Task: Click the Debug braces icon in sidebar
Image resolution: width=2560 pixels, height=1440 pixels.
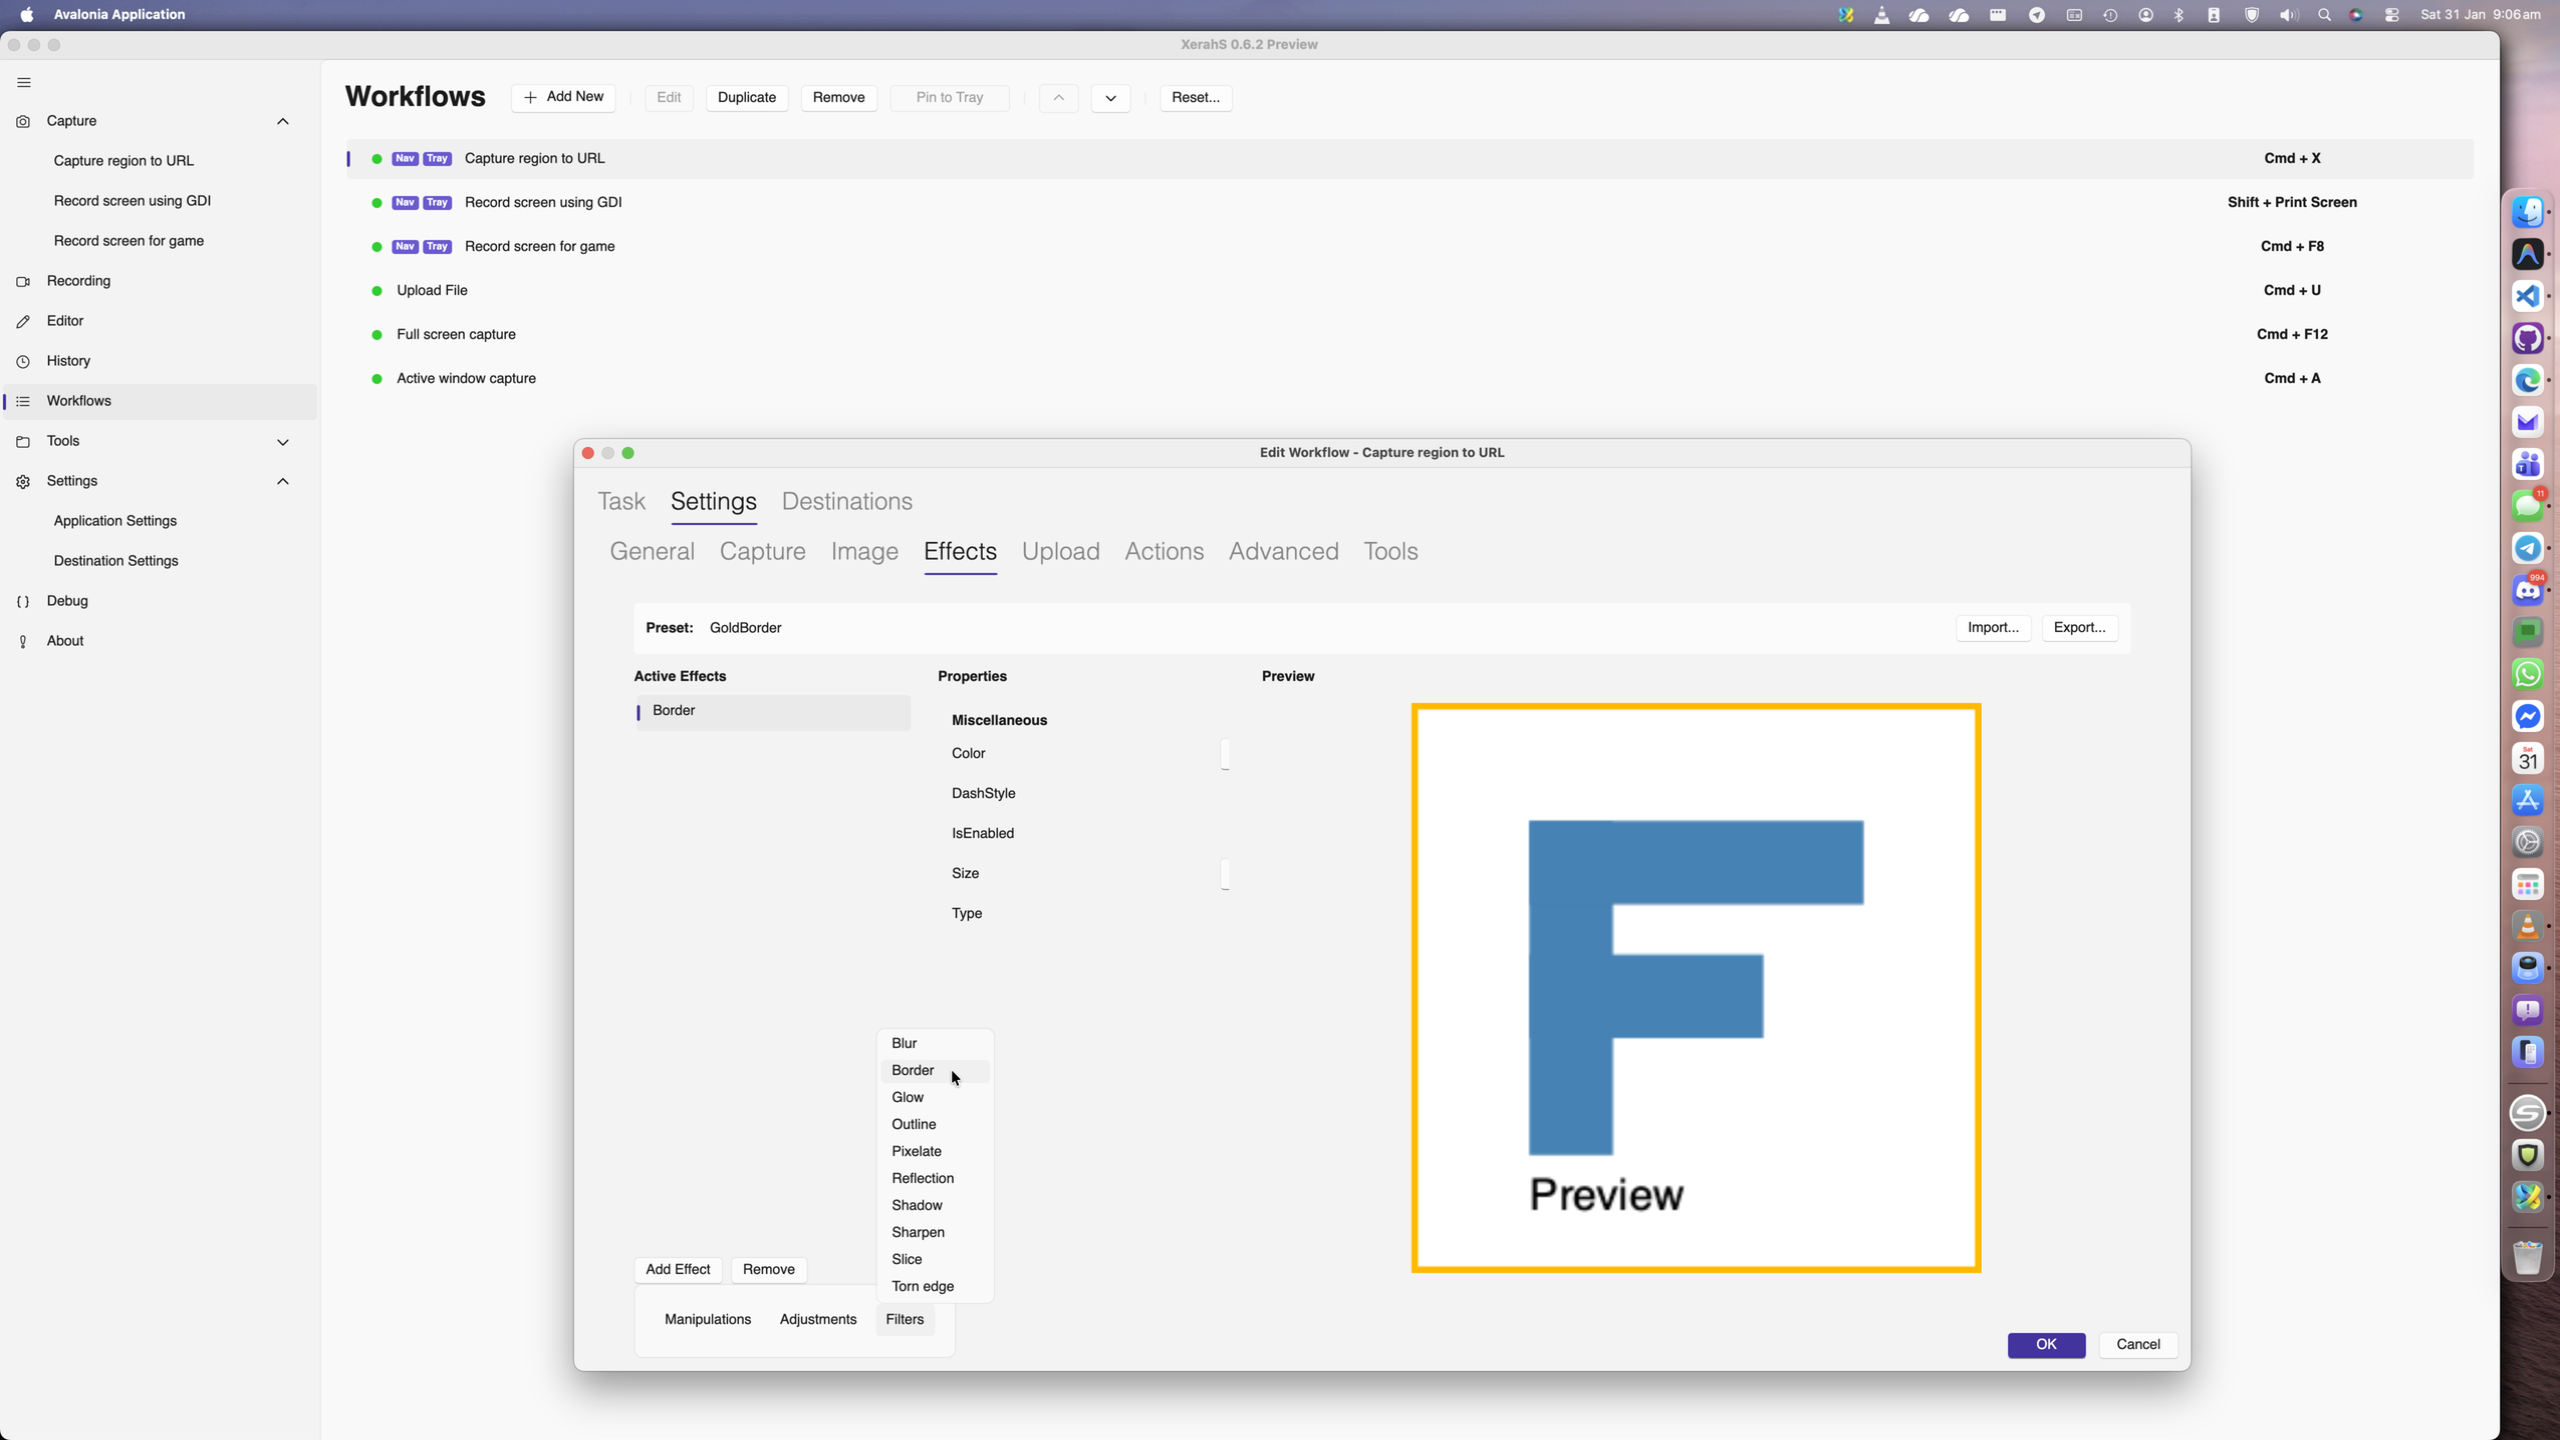Action: (x=23, y=601)
